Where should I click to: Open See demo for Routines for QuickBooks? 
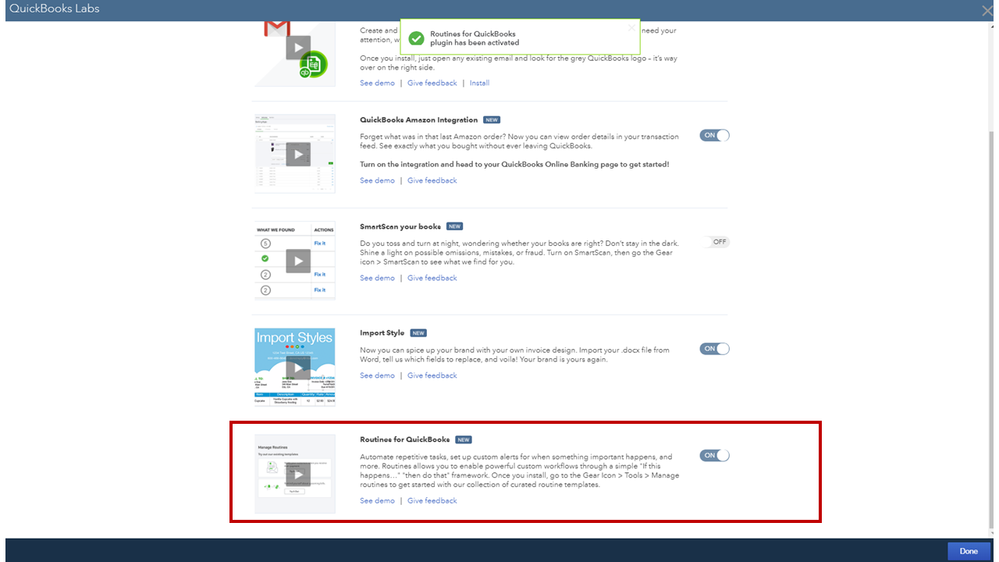[x=377, y=501]
